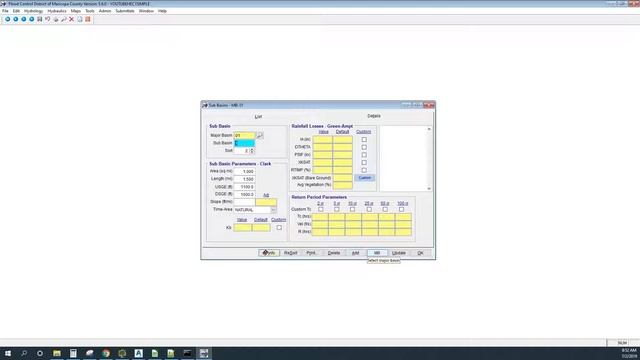Image resolution: width=640 pixels, height=360 pixels.
Task: Click the orange exit toolbar icon
Action: [87, 19]
